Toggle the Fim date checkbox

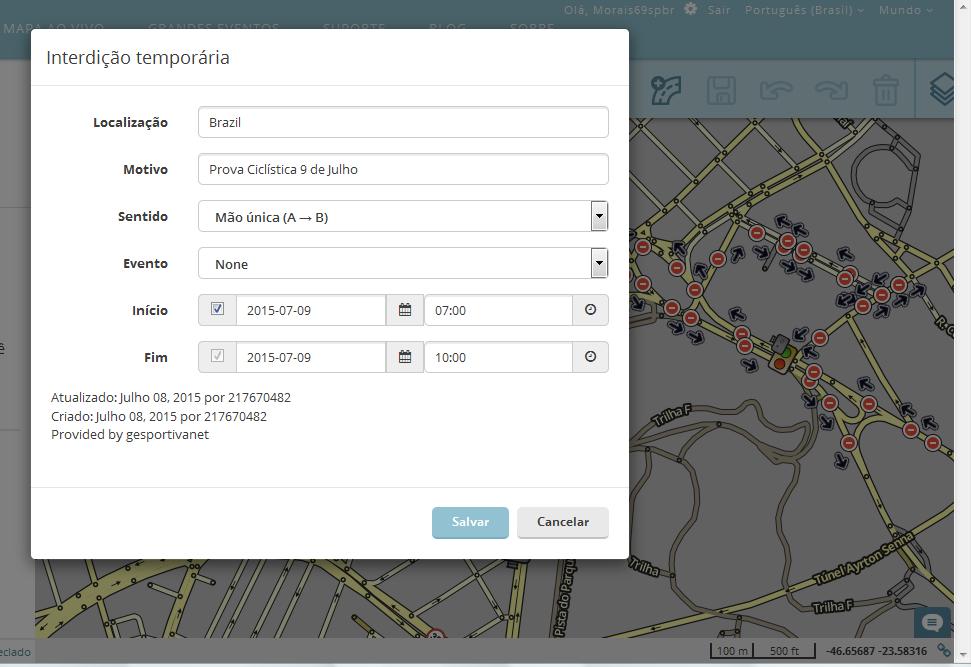pyautogui.click(x=216, y=357)
